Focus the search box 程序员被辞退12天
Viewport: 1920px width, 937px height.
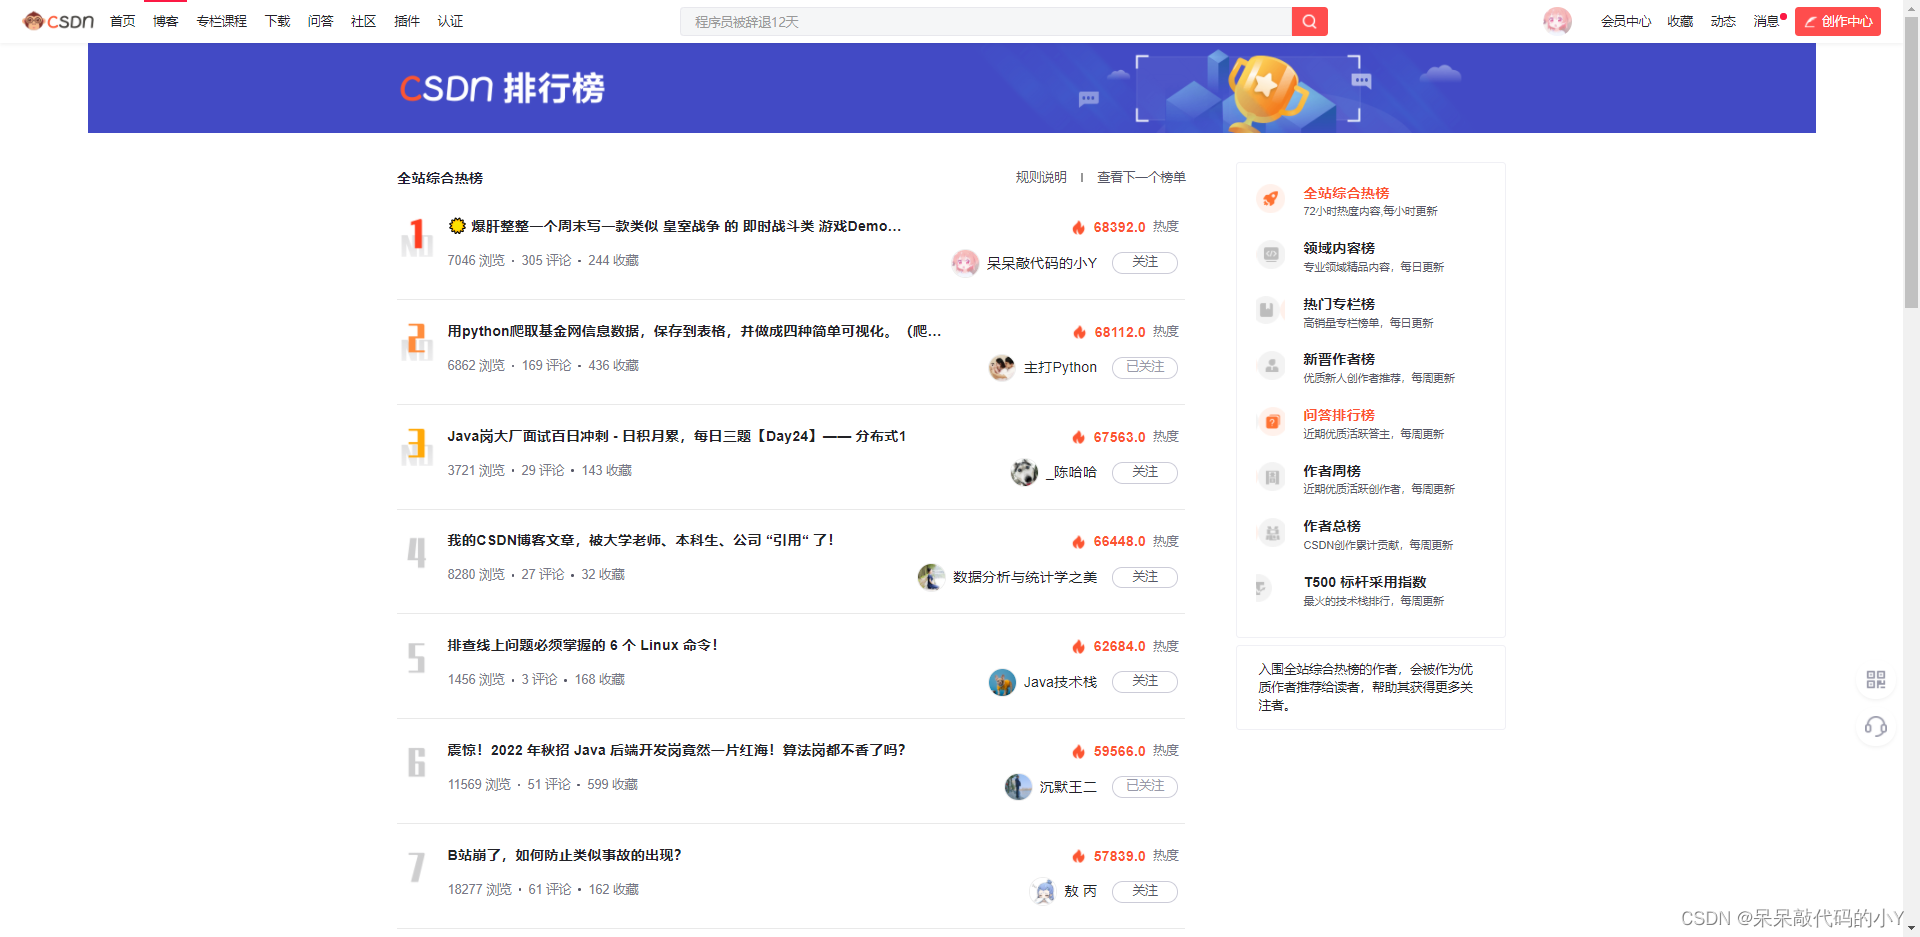986,21
